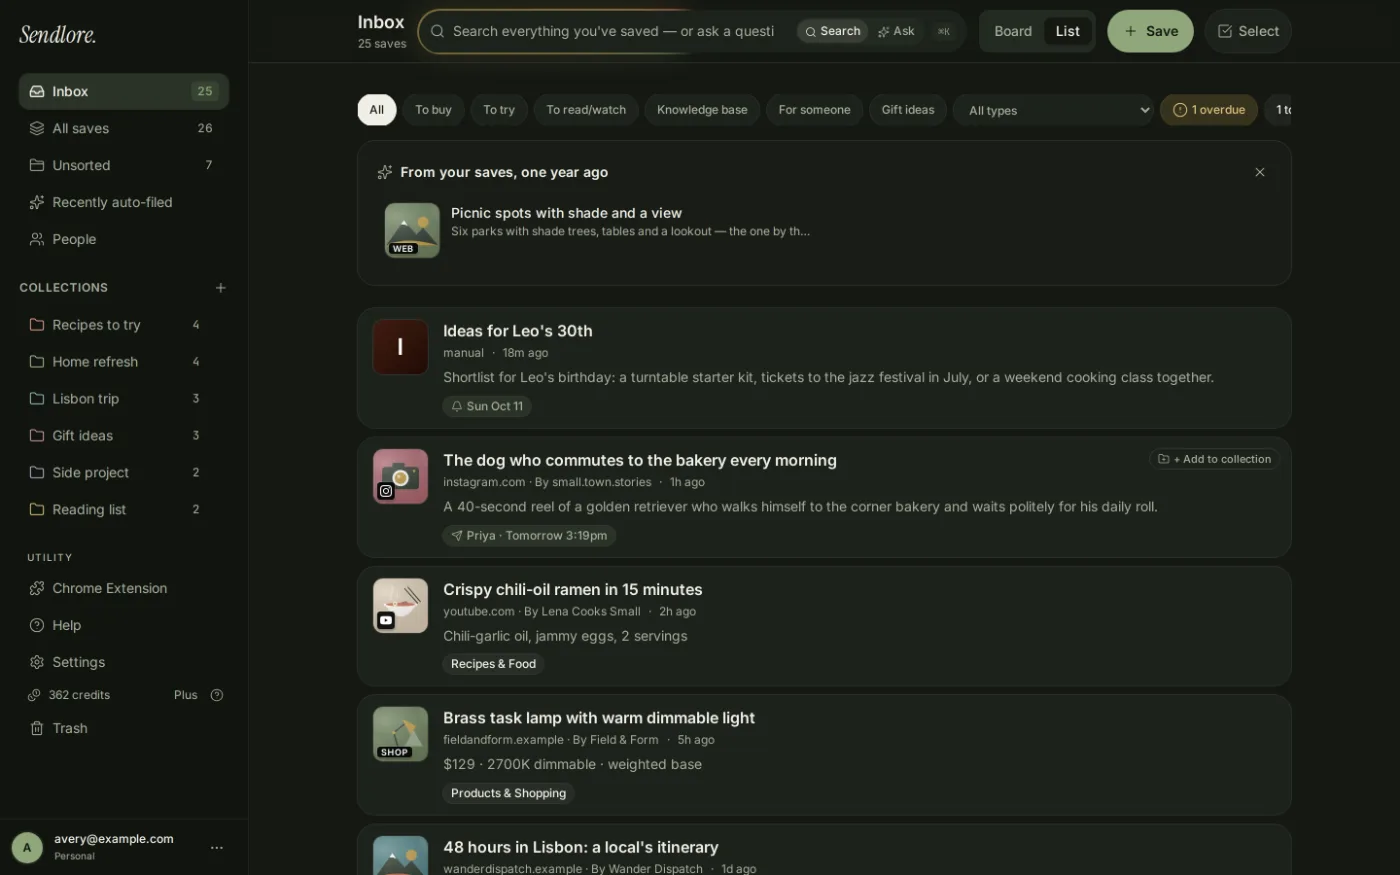This screenshot has height=875, width=1400.
Task: Open the Help page
Action: [124, 625]
